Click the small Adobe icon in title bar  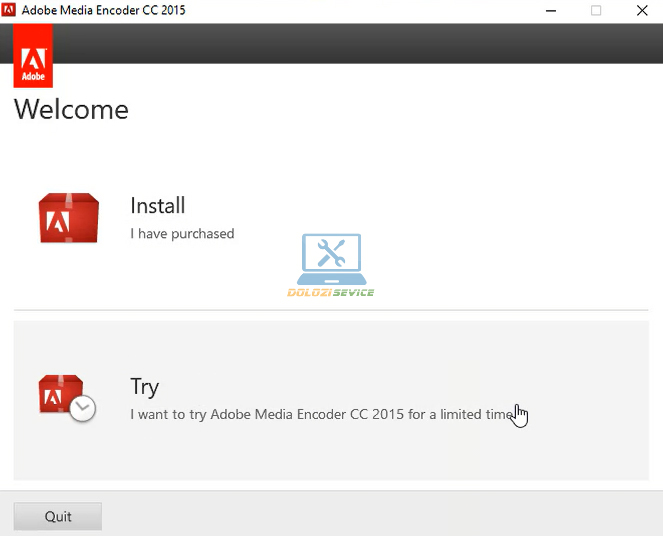click(x=11, y=11)
